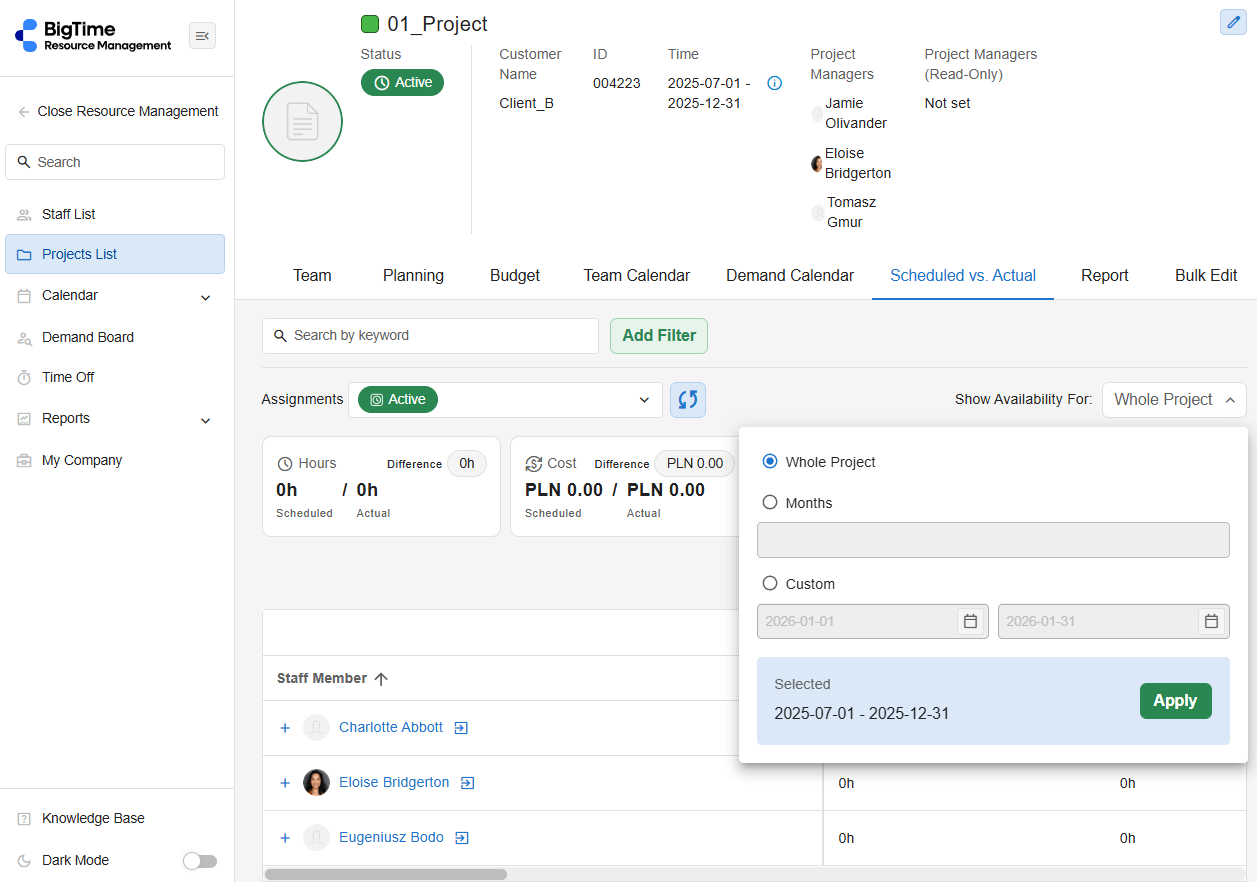Click the Search by keyword field
This screenshot has height=882, width=1257.
coord(430,336)
